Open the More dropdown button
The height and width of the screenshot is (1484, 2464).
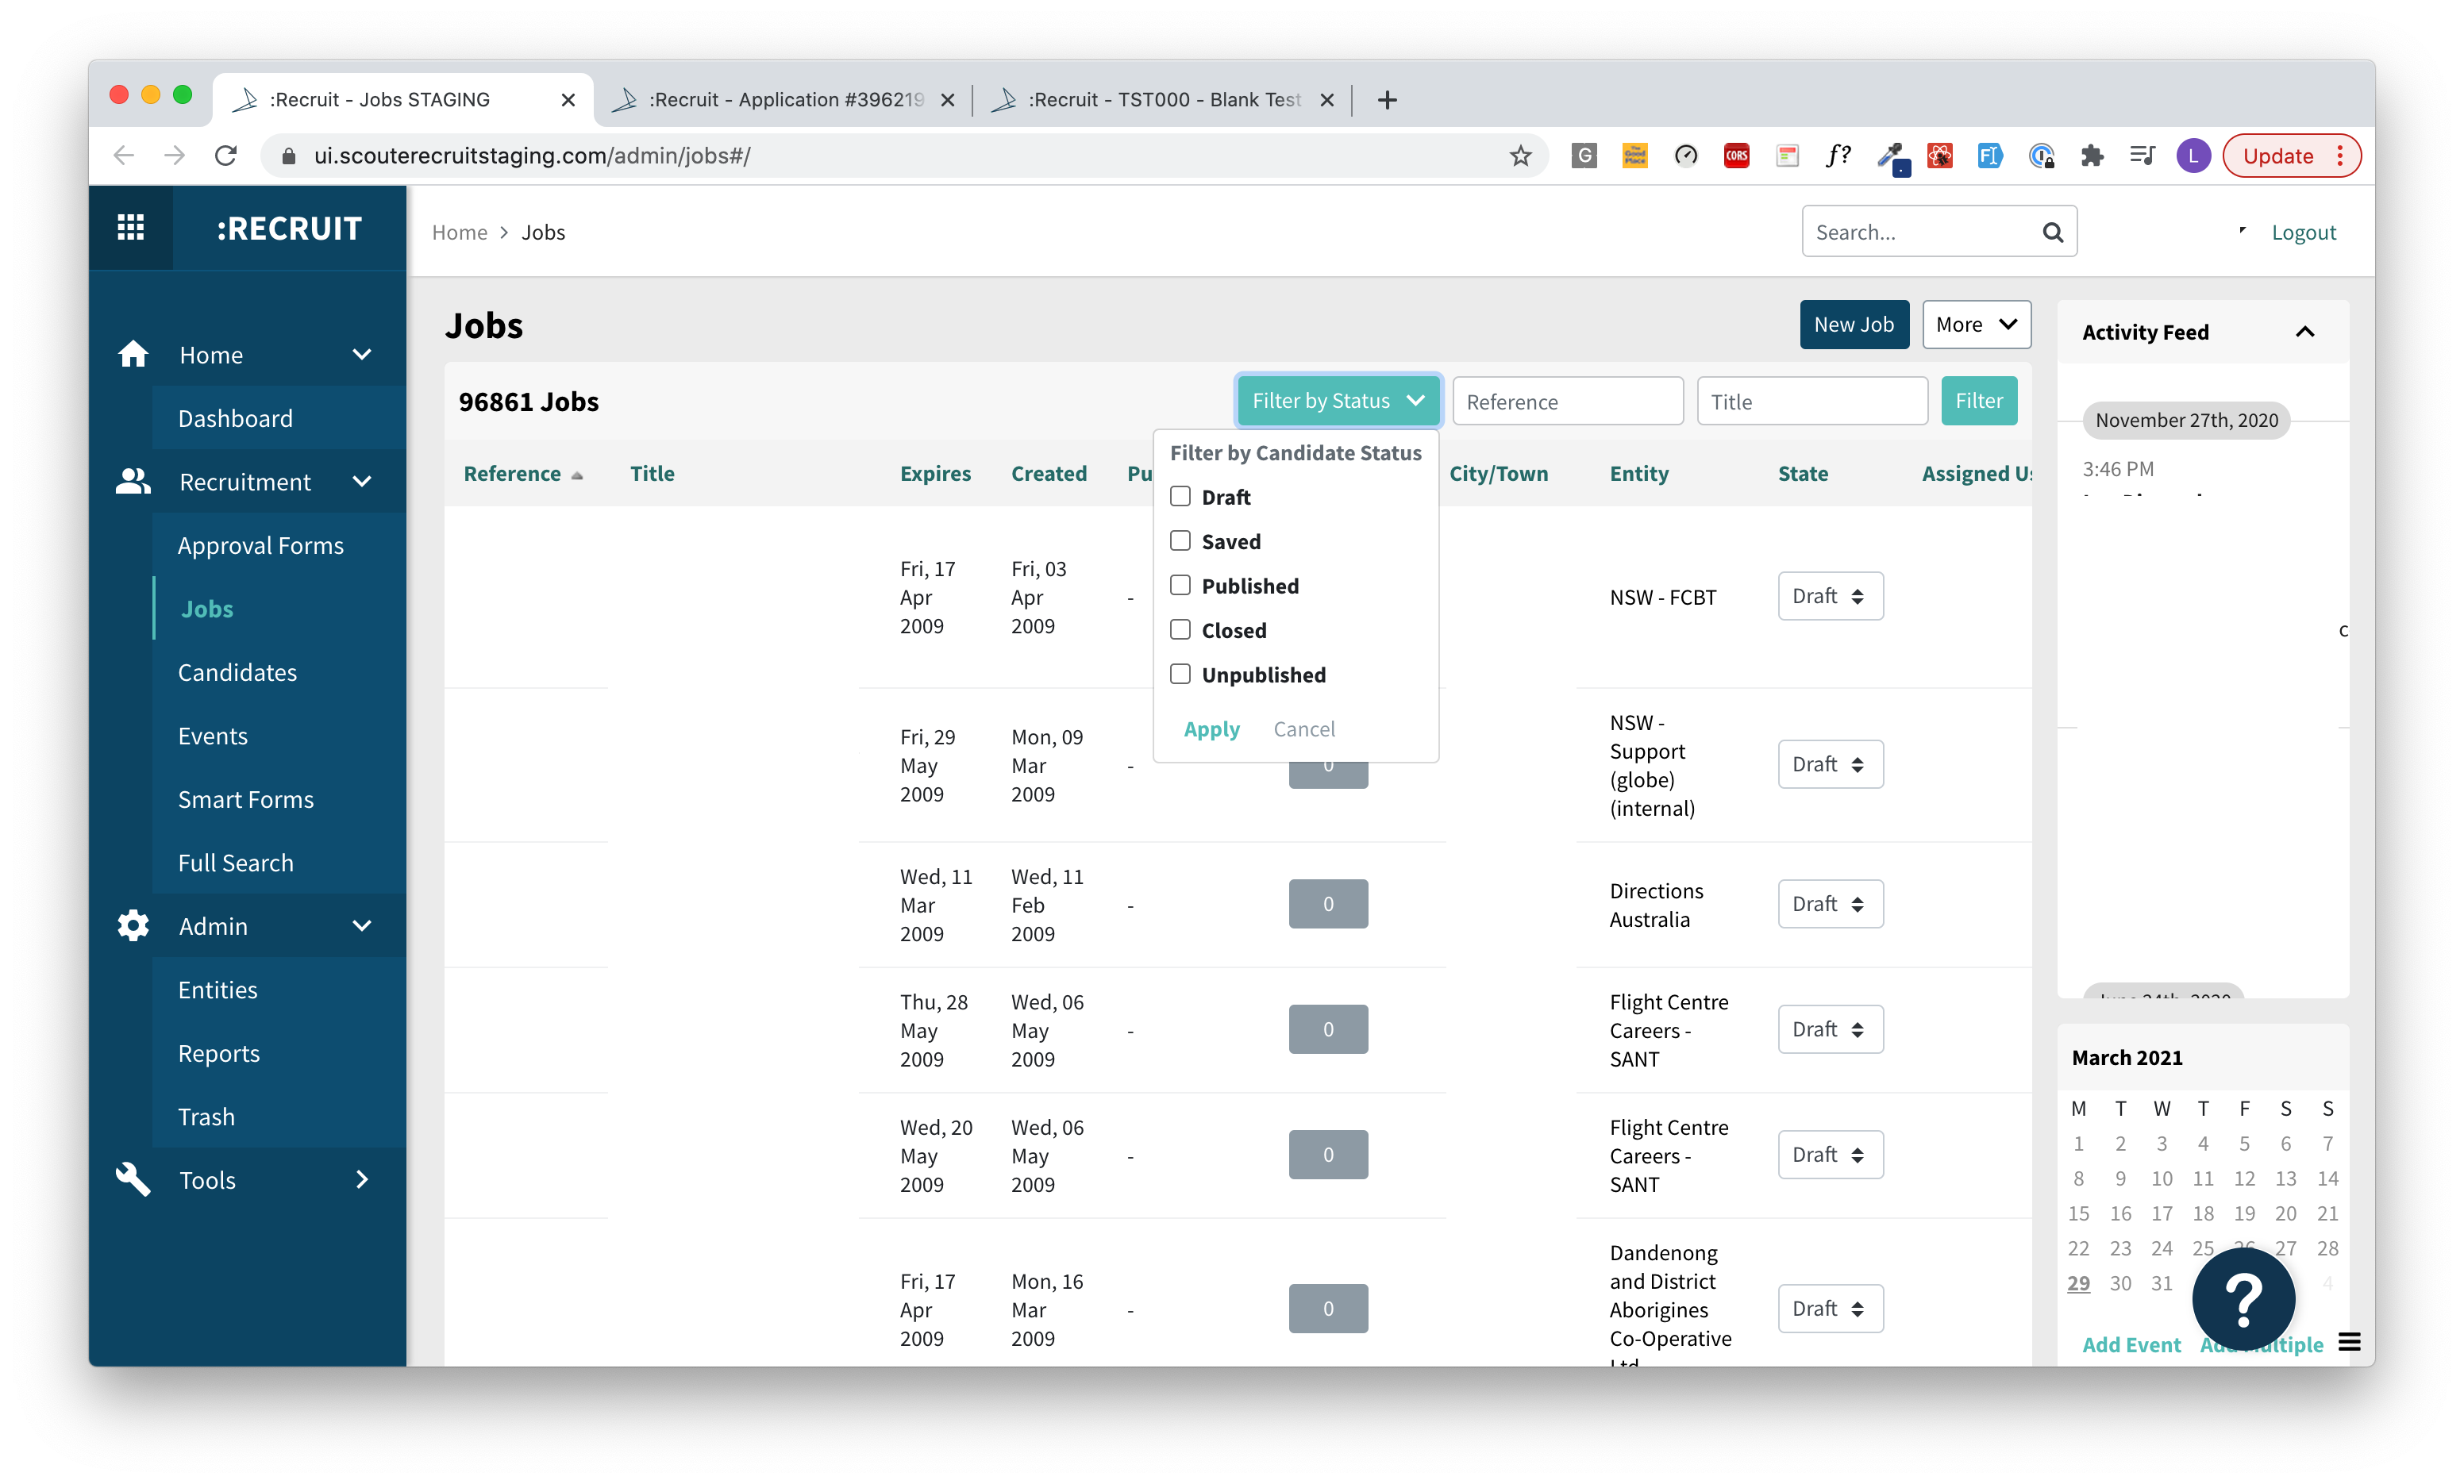tap(1976, 325)
